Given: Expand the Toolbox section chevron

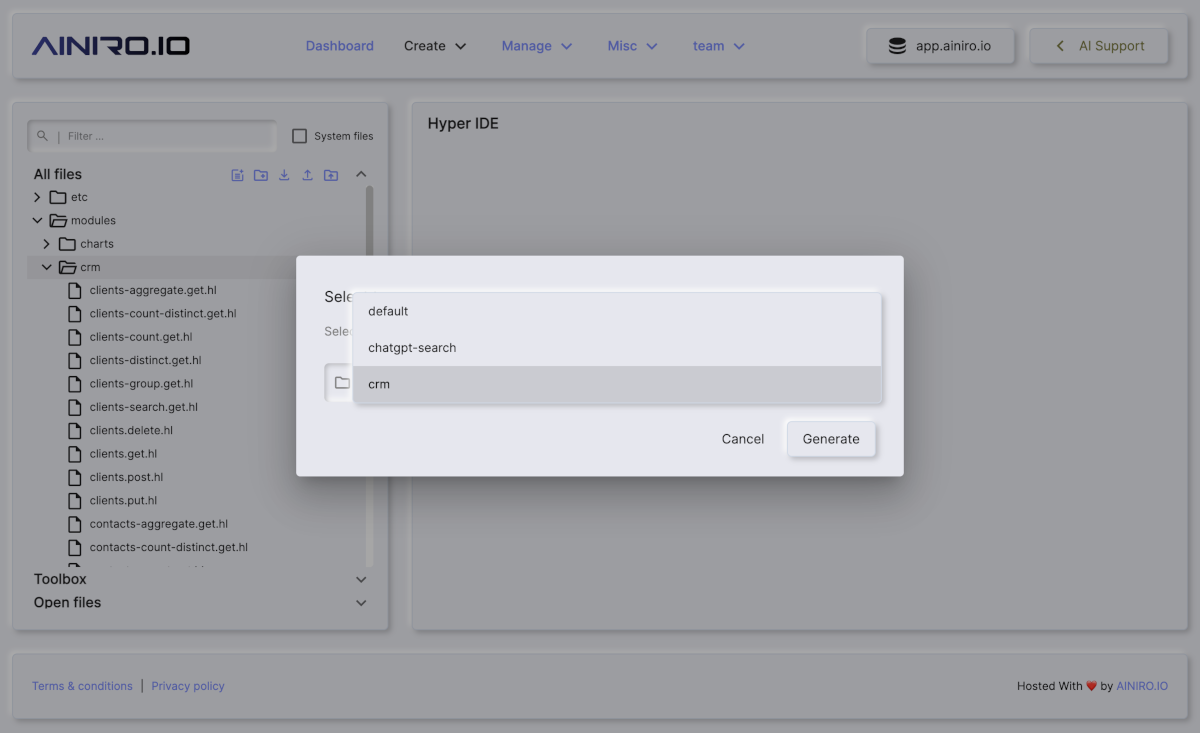Looking at the screenshot, I should tap(361, 579).
